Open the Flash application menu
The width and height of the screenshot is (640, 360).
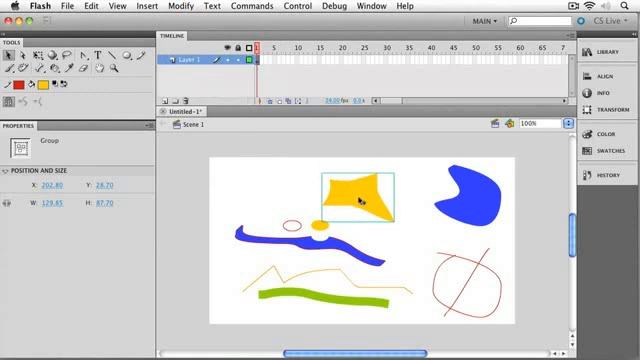[x=40, y=6]
